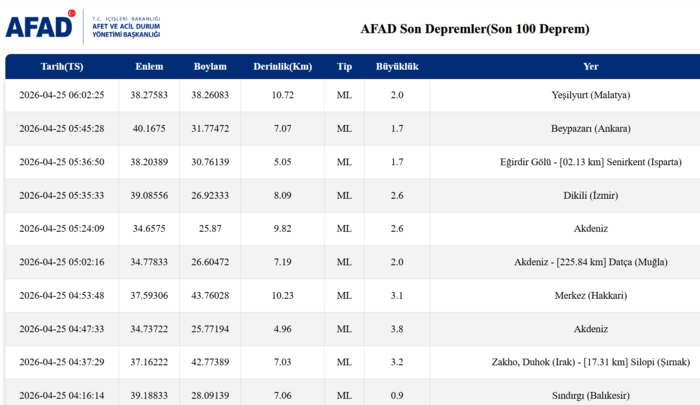Click longitude value 25.87

coord(210,229)
